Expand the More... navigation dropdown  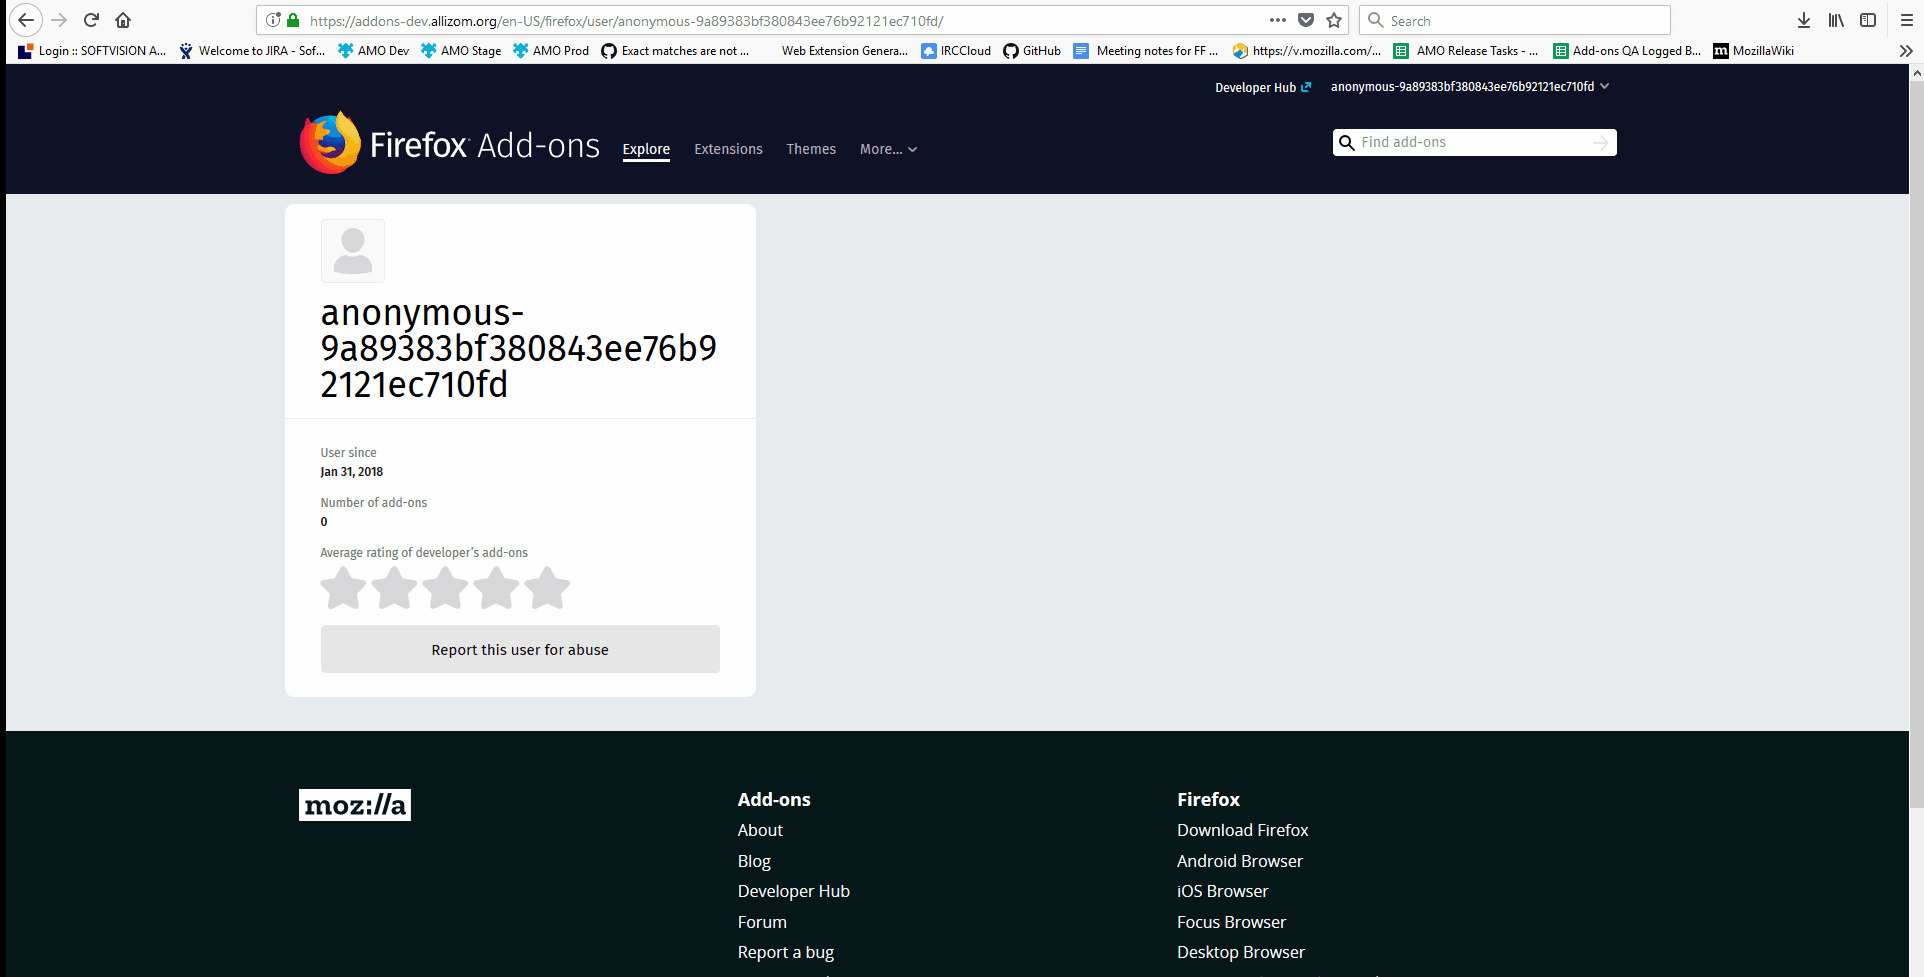pyautogui.click(x=888, y=149)
